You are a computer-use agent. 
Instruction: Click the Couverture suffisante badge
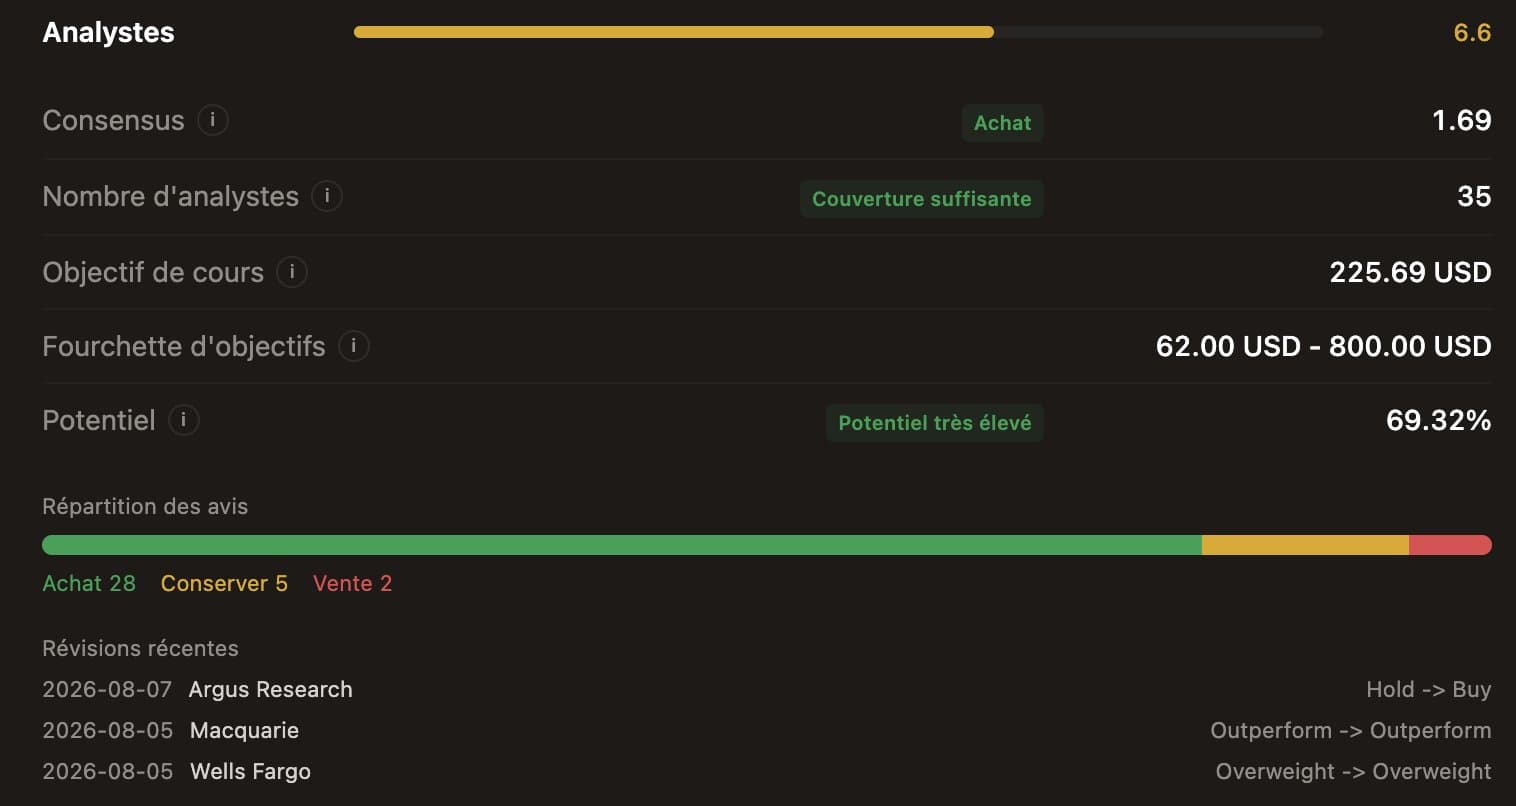tap(921, 198)
